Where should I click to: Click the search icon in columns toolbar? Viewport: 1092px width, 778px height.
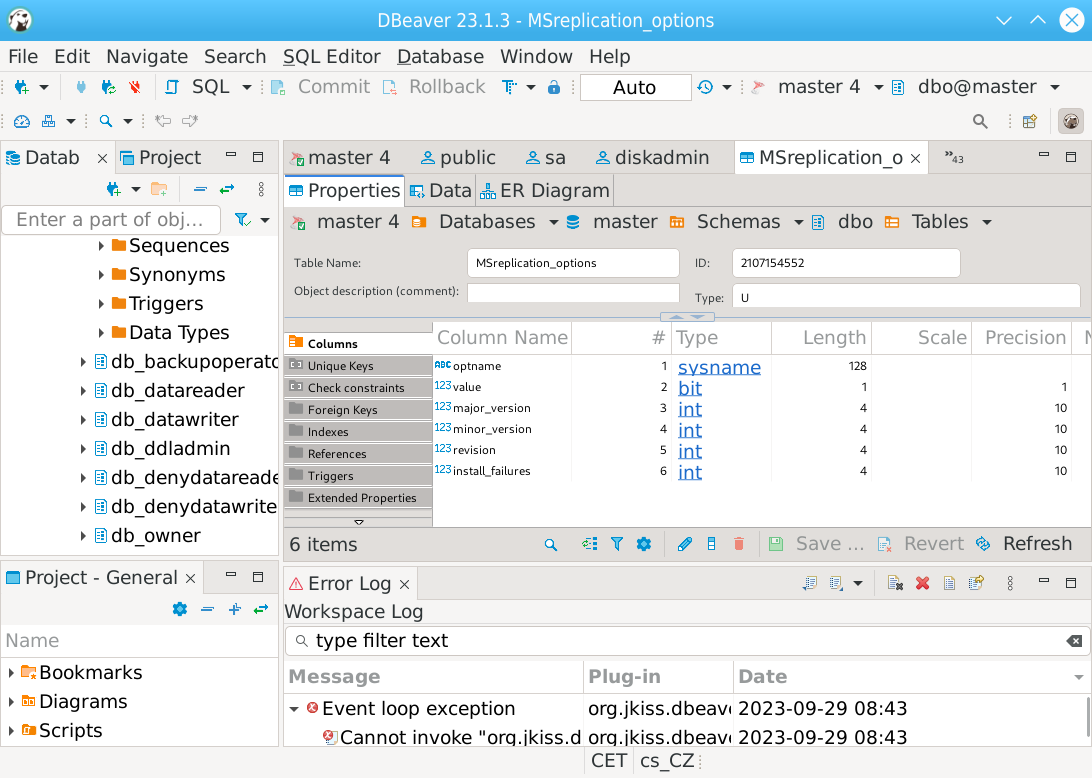(x=551, y=545)
